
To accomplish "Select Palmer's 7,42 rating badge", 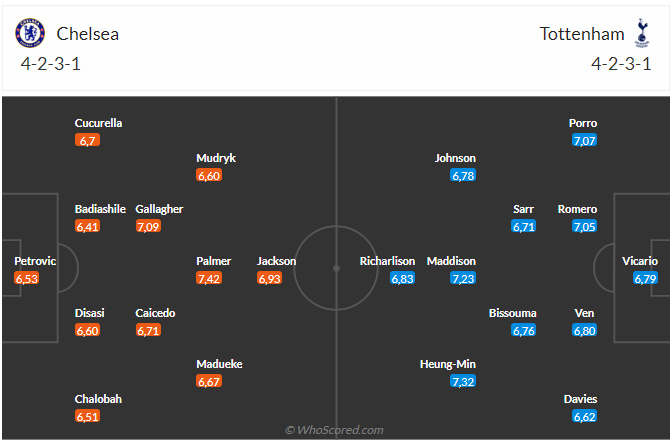I will [x=209, y=278].
